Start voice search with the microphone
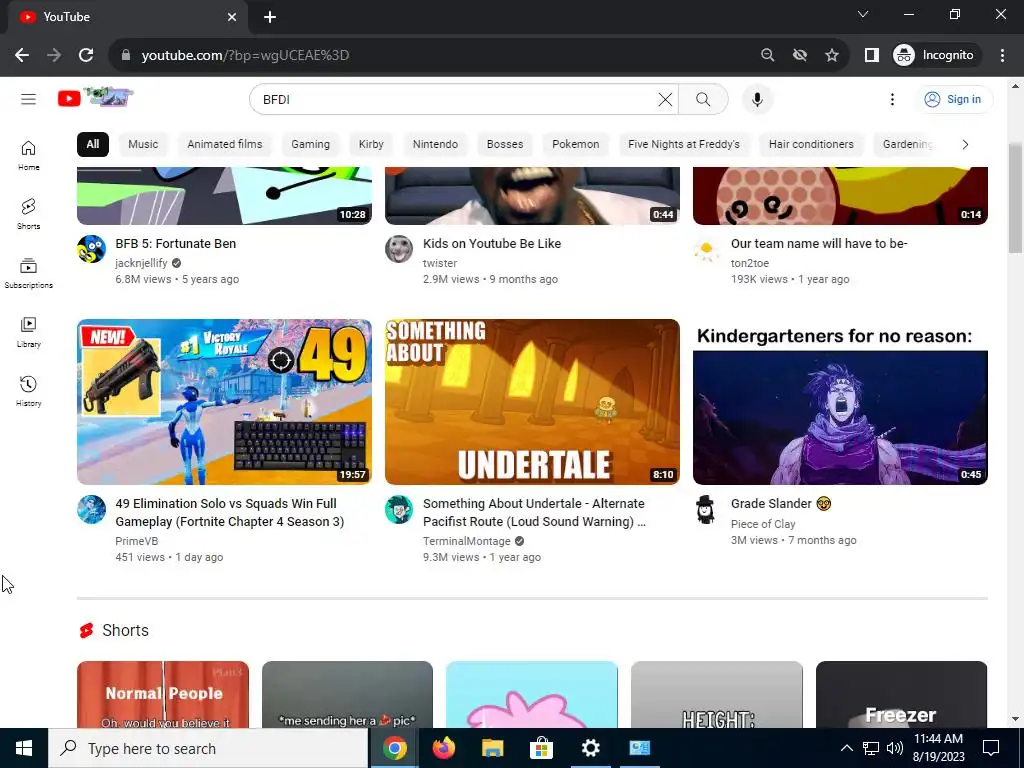Screen dimensions: 1024x768 click(758, 99)
